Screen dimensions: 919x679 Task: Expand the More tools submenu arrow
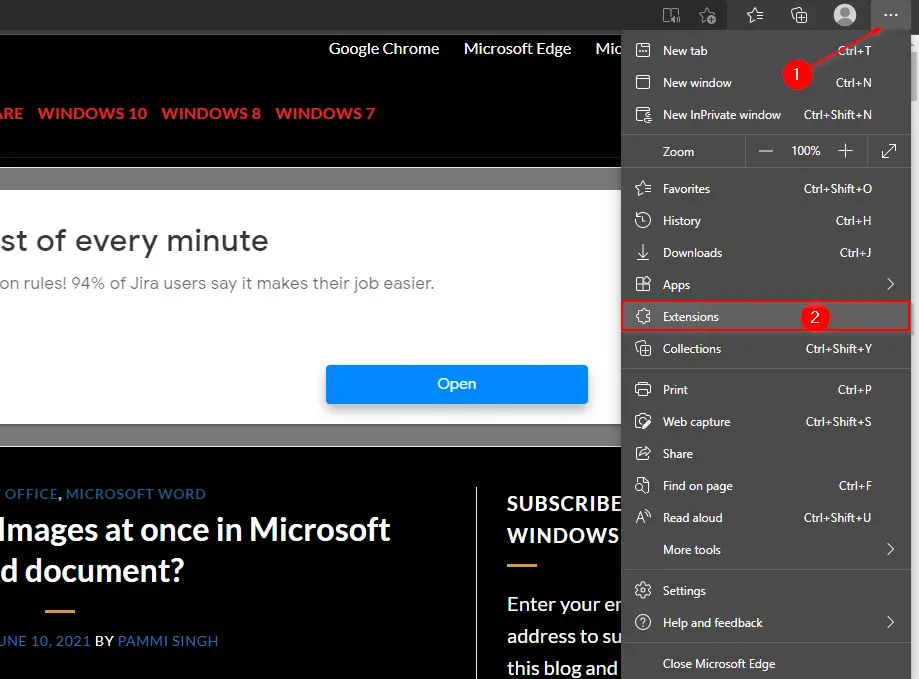click(890, 550)
